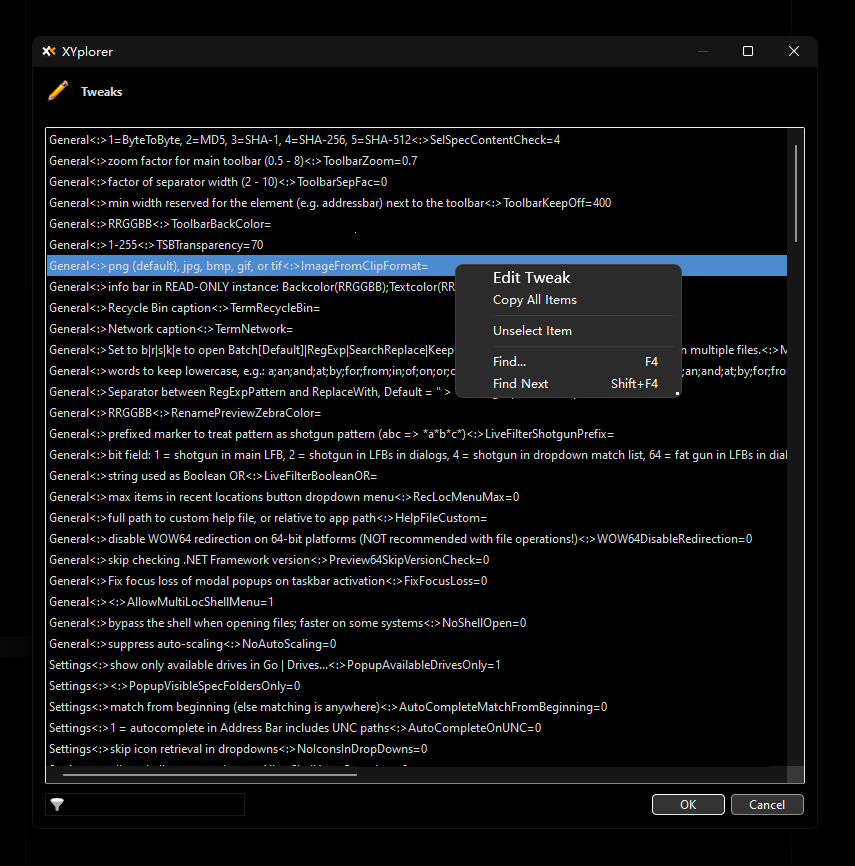
Task: Click the funnel filter icon
Action: tap(57, 805)
